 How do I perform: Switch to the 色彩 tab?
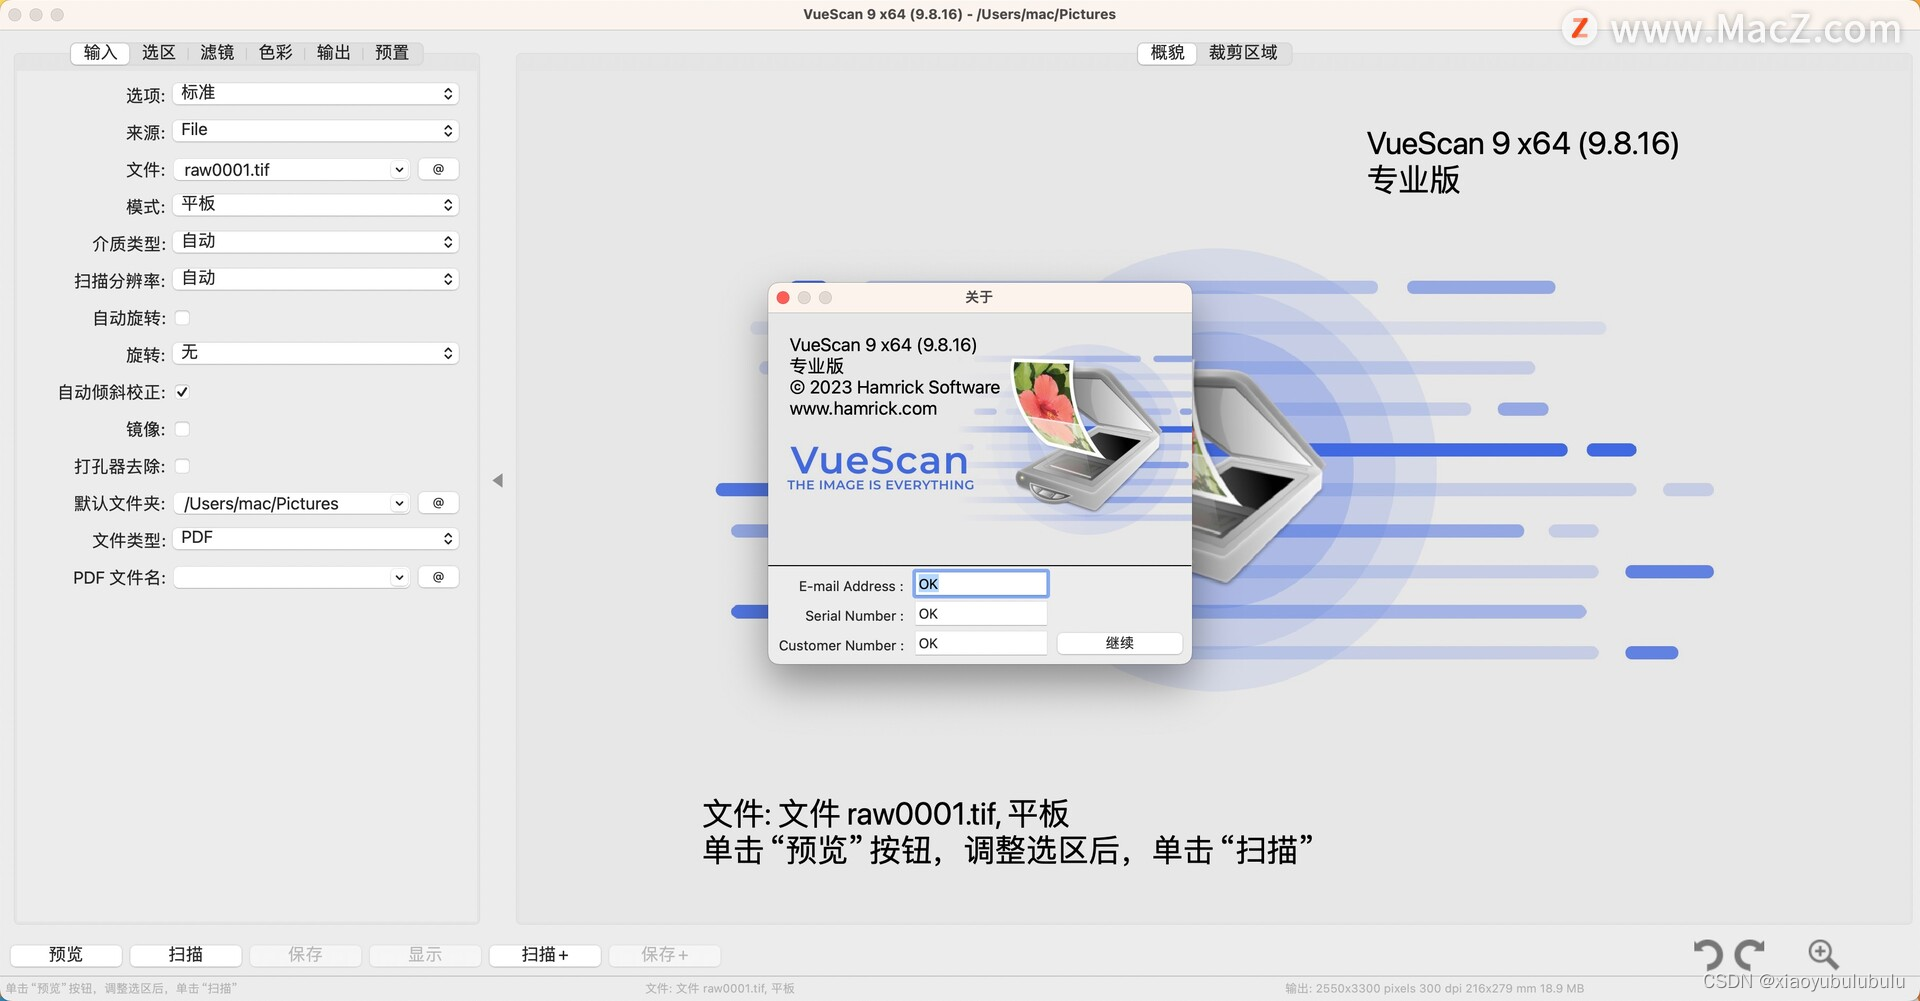(274, 52)
